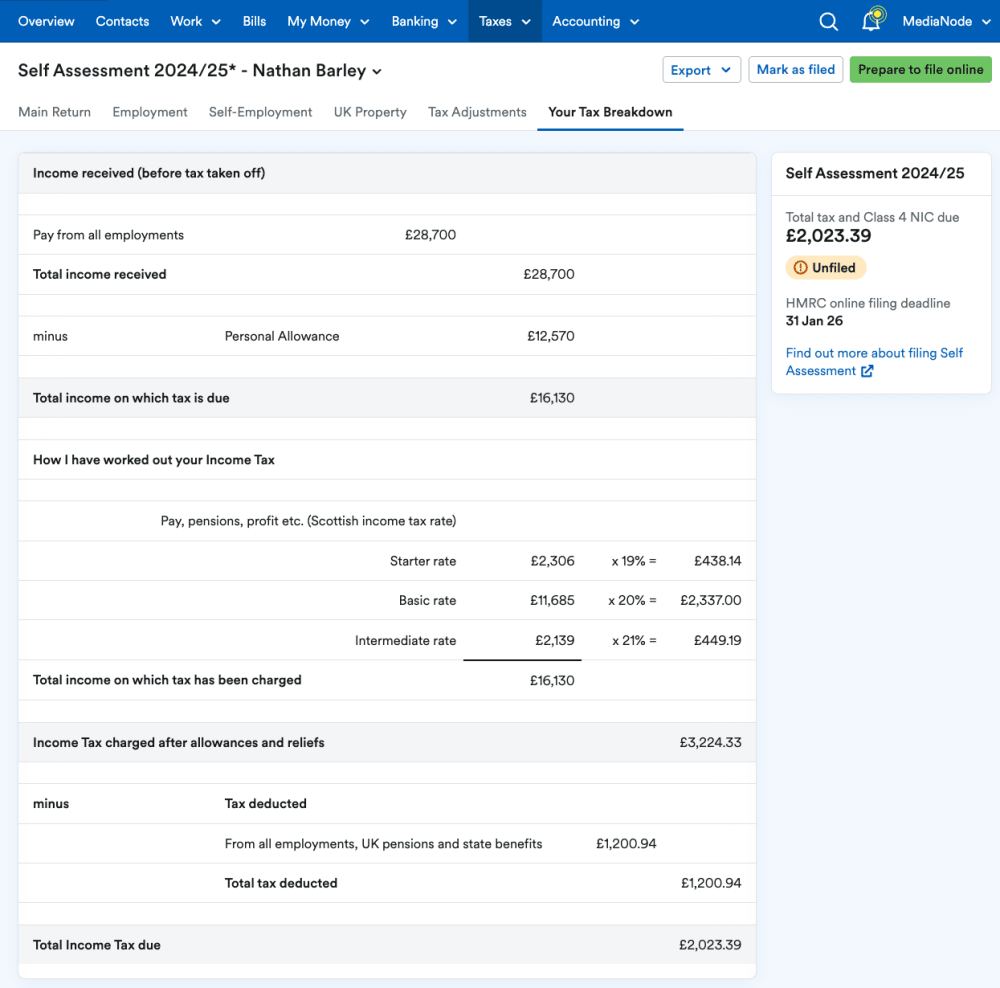Open the search icon in the navigation bar
Image resolution: width=1000 pixels, height=988 pixels.
(x=829, y=21)
